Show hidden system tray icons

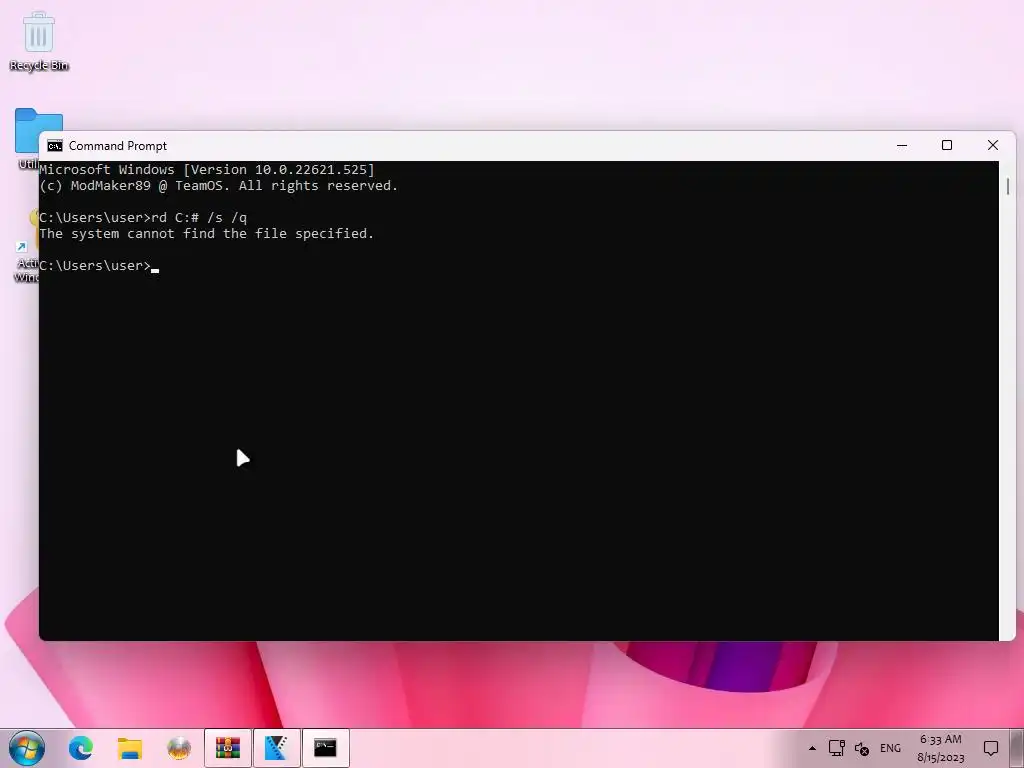point(812,748)
